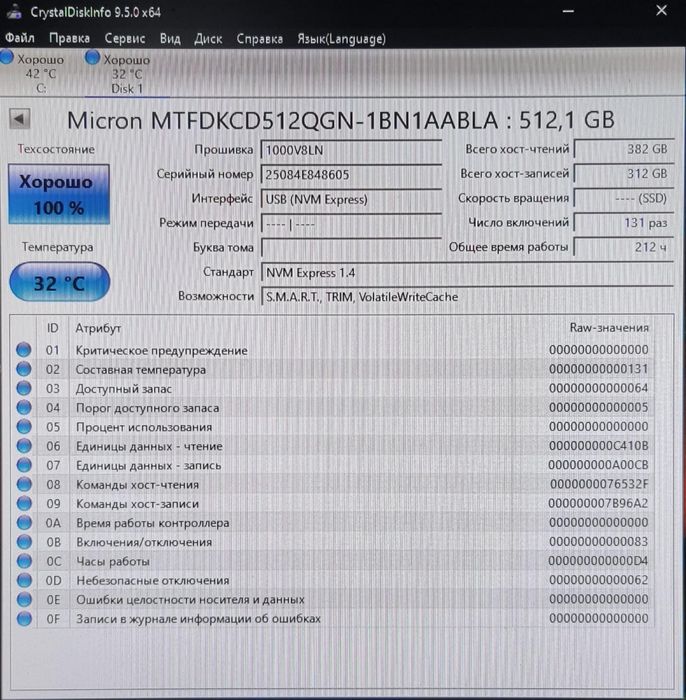Click the status dot for attribute 06
The width and height of the screenshot is (686, 700).
click(x=24, y=446)
